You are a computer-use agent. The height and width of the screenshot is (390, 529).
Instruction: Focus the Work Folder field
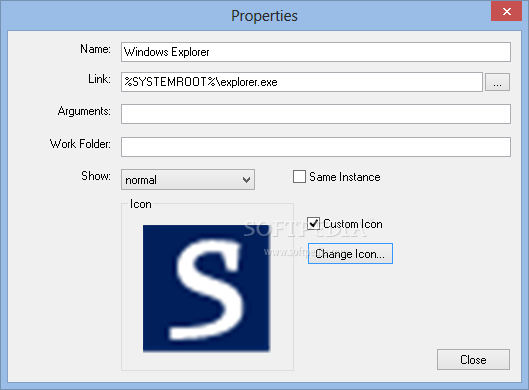coord(316,147)
